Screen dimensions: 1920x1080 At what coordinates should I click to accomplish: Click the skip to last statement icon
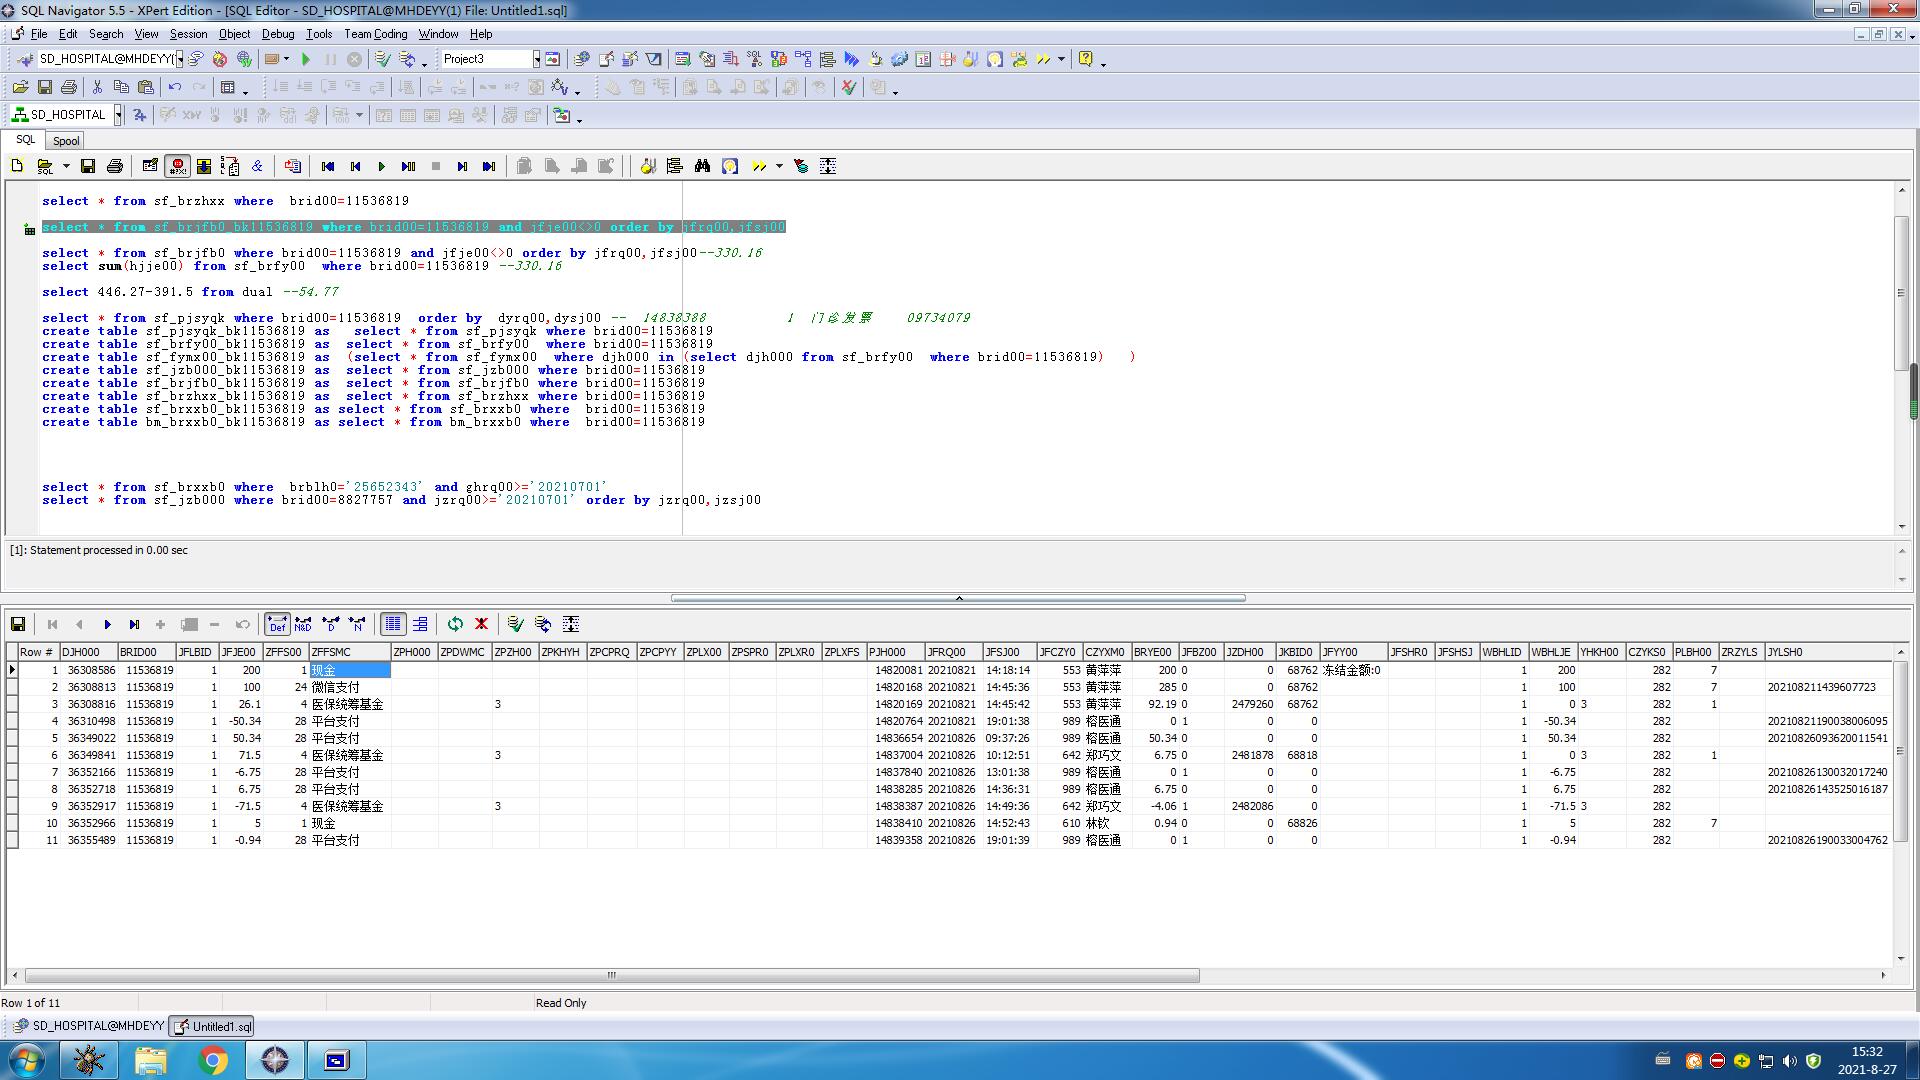coord(489,166)
